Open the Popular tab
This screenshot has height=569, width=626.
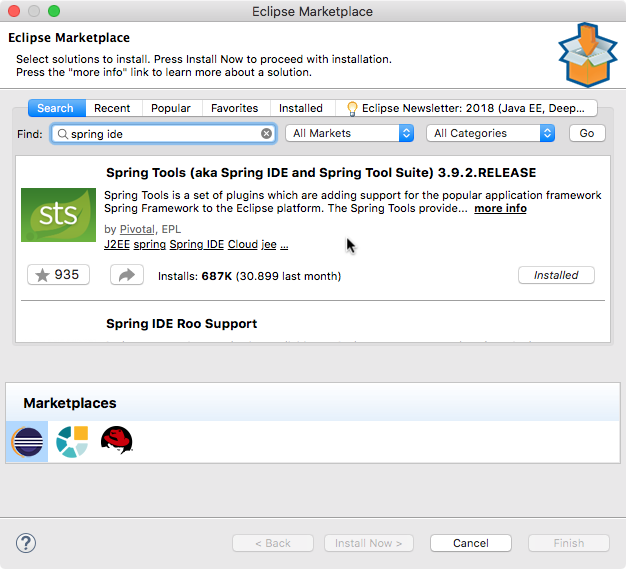click(x=171, y=108)
